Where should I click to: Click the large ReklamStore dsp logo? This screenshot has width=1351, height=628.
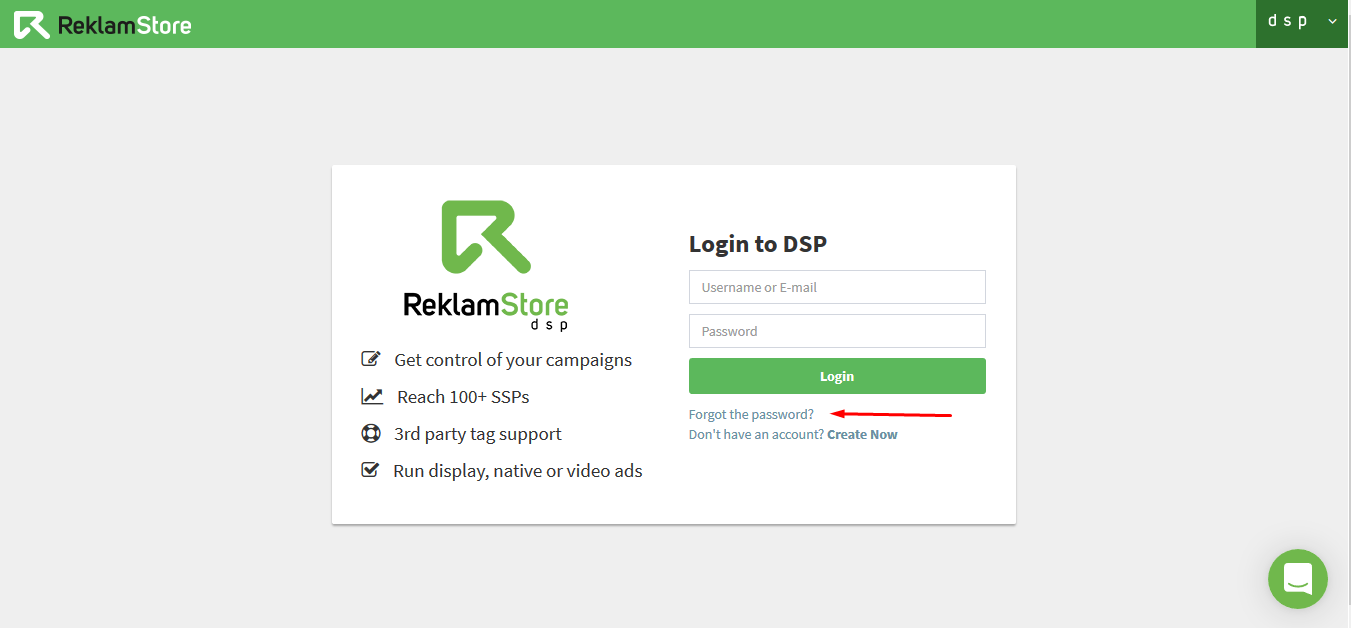pyautogui.click(x=486, y=265)
